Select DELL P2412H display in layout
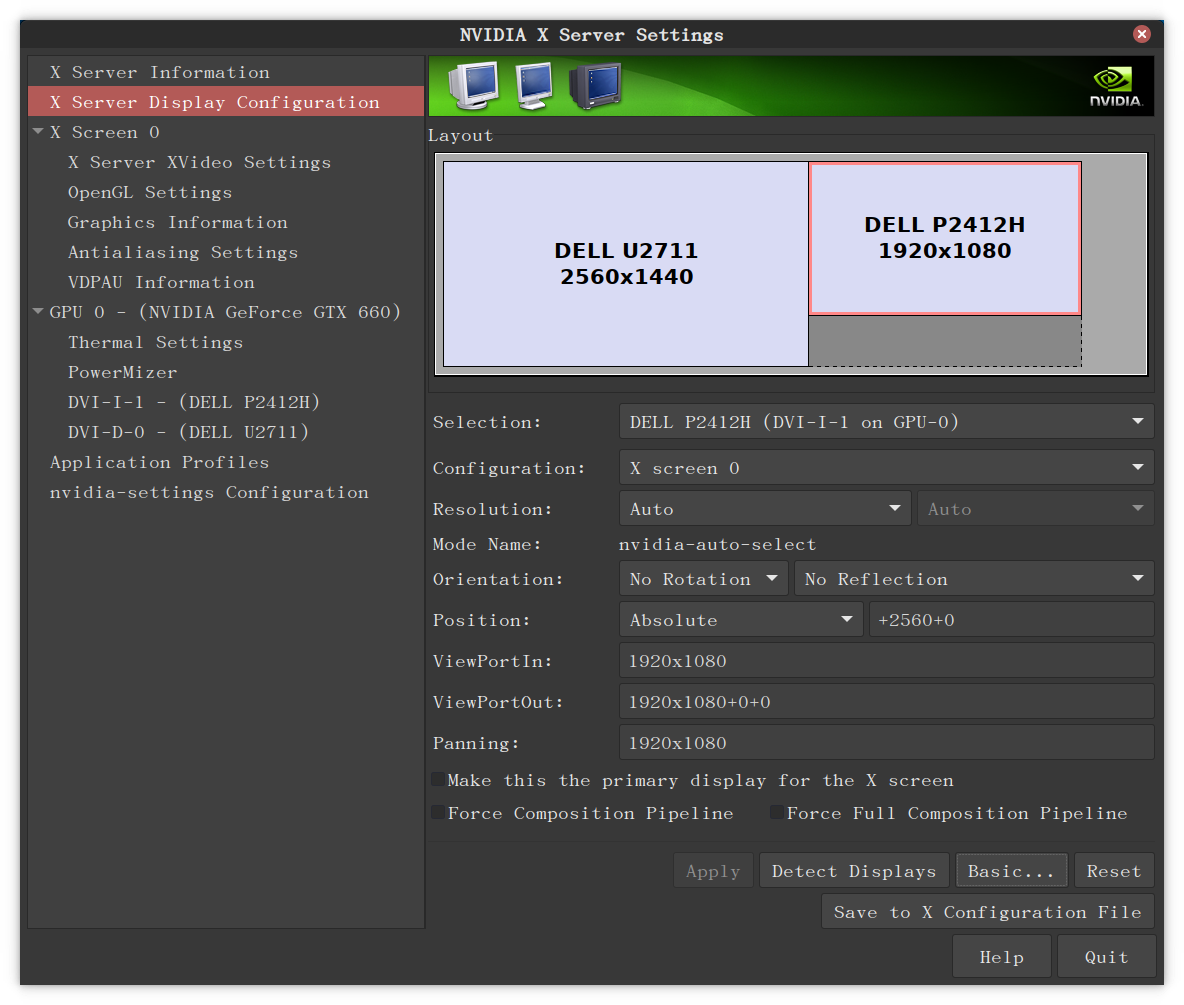Viewport: 1184px width, 1005px height. pyautogui.click(x=945, y=238)
